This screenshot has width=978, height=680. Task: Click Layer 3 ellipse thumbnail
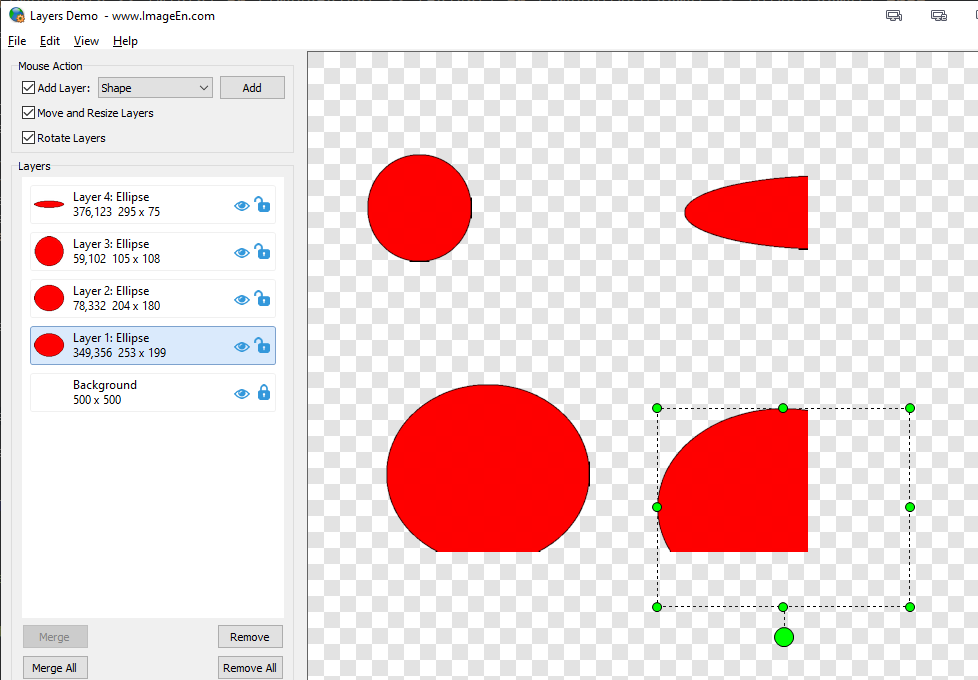[49, 251]
